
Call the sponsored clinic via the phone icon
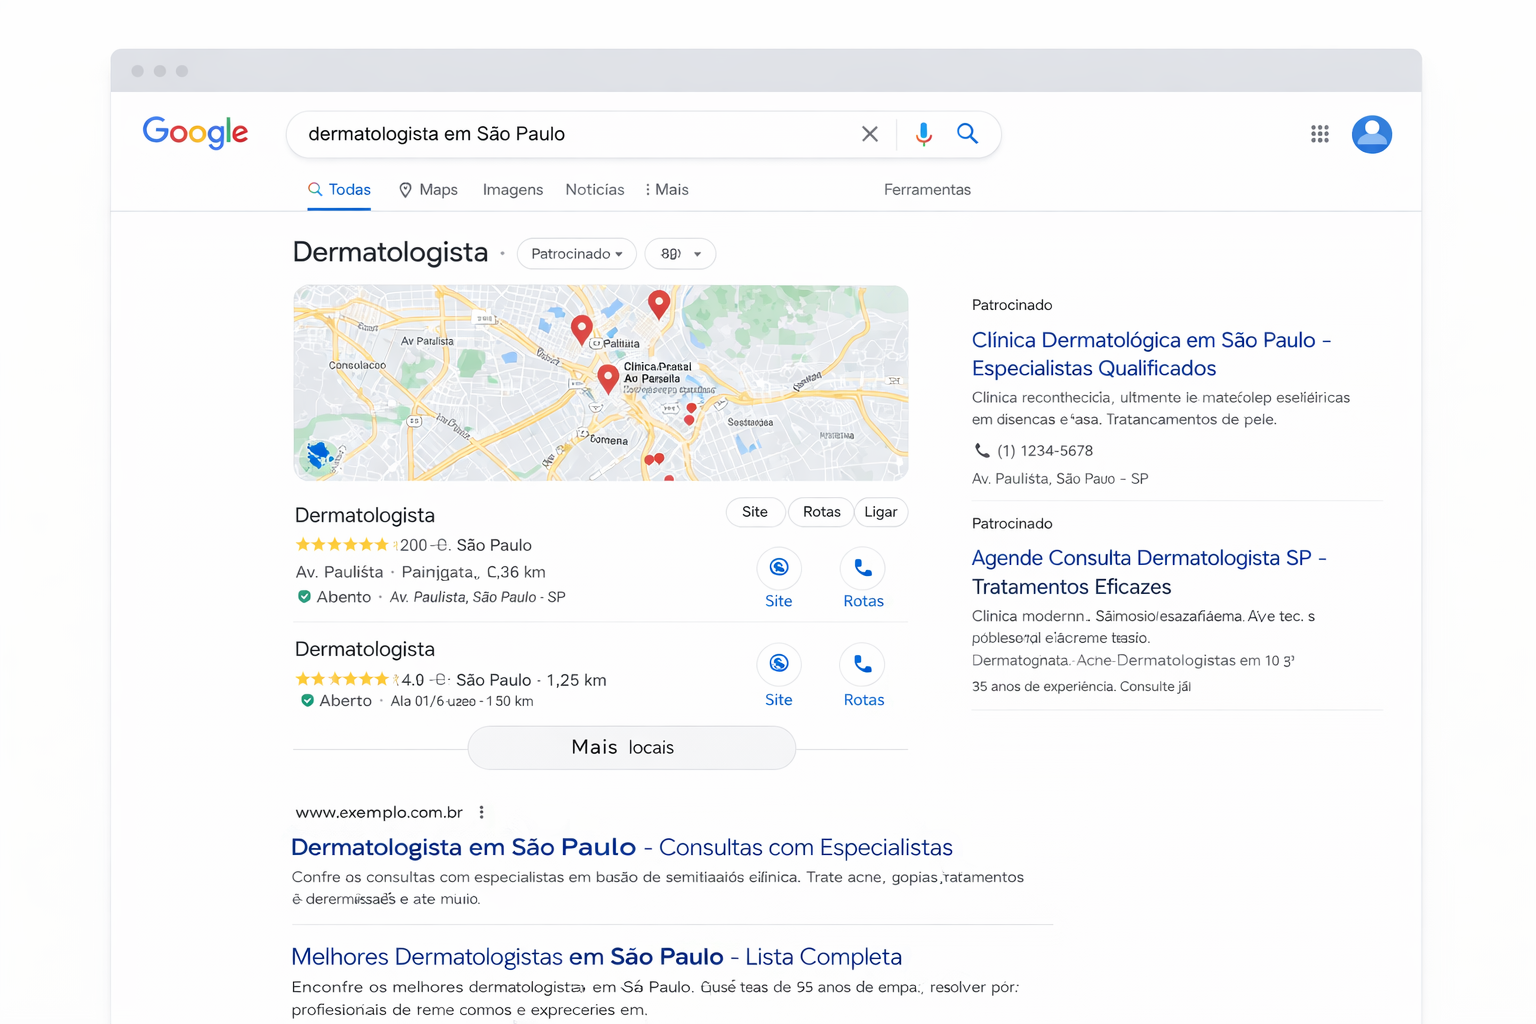click(x=982, y=450)
